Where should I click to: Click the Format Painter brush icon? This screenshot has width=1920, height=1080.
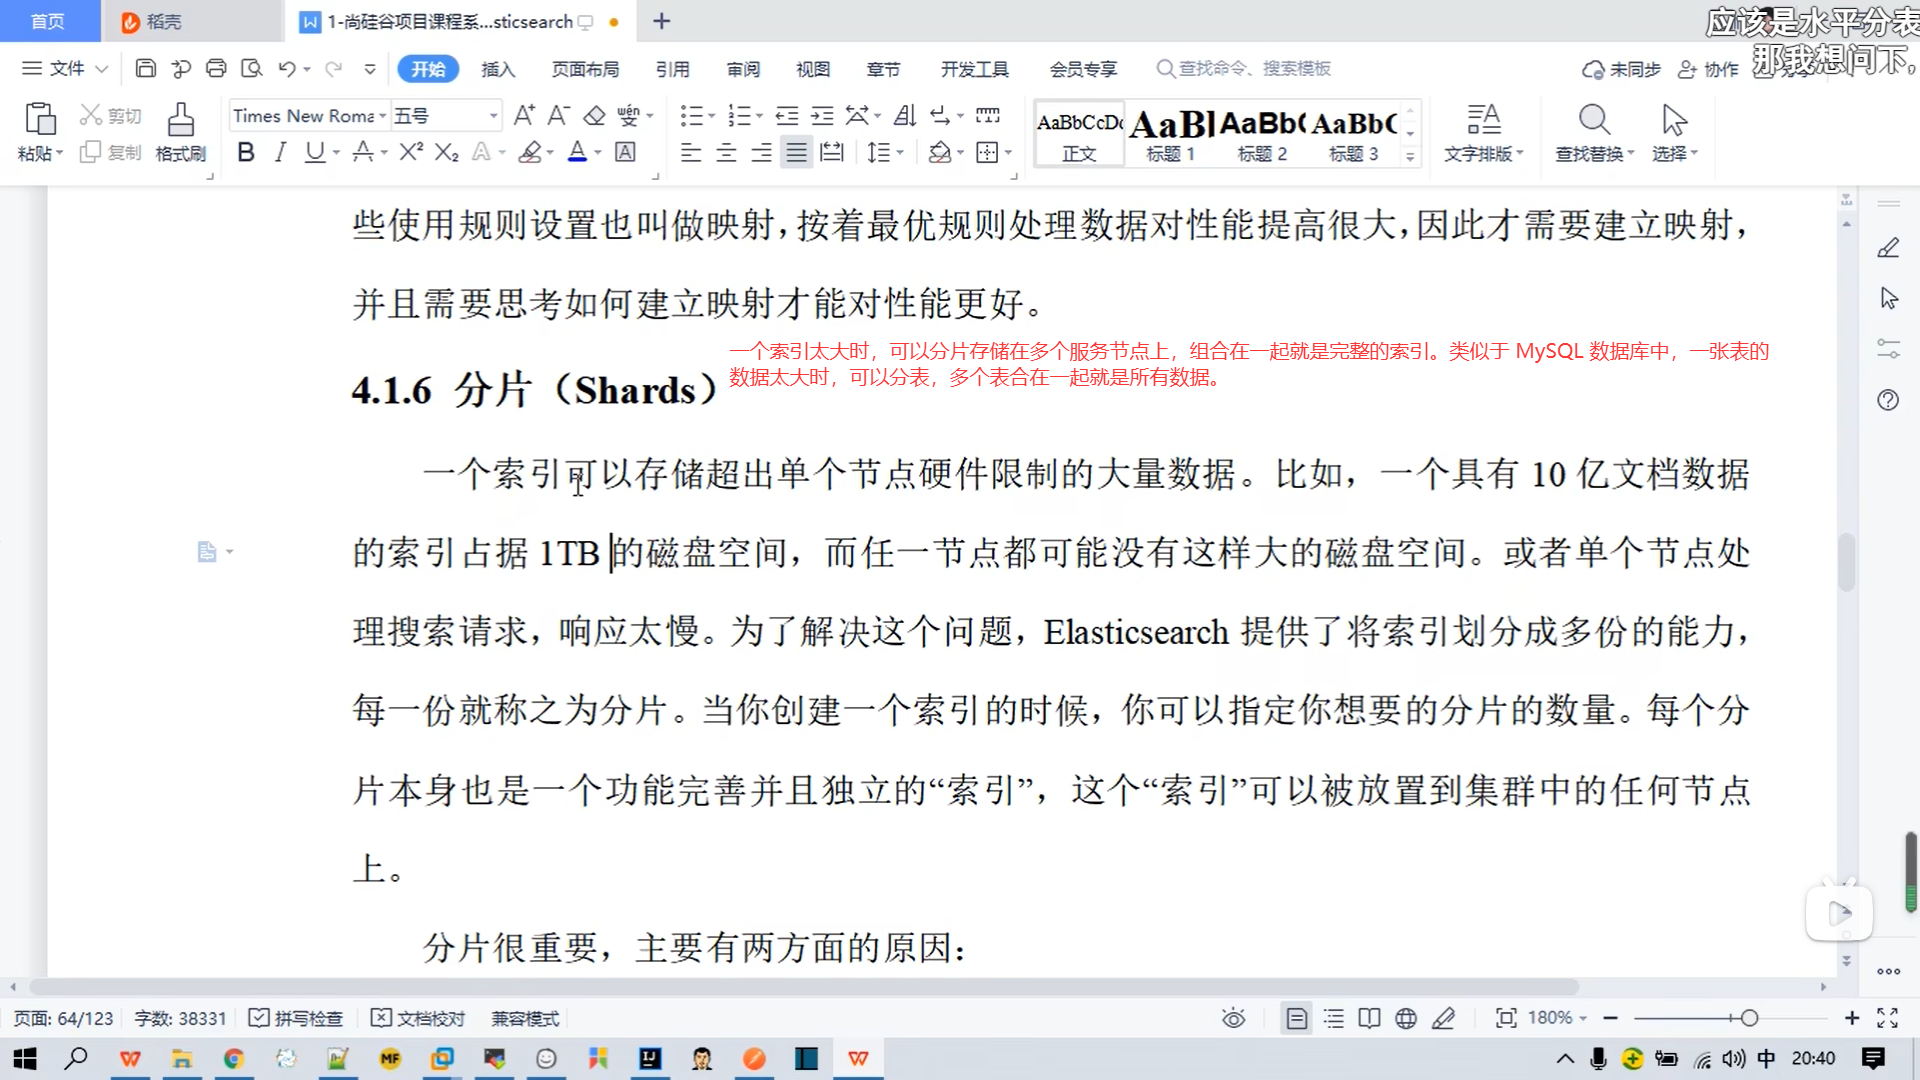tap(181, 120)
